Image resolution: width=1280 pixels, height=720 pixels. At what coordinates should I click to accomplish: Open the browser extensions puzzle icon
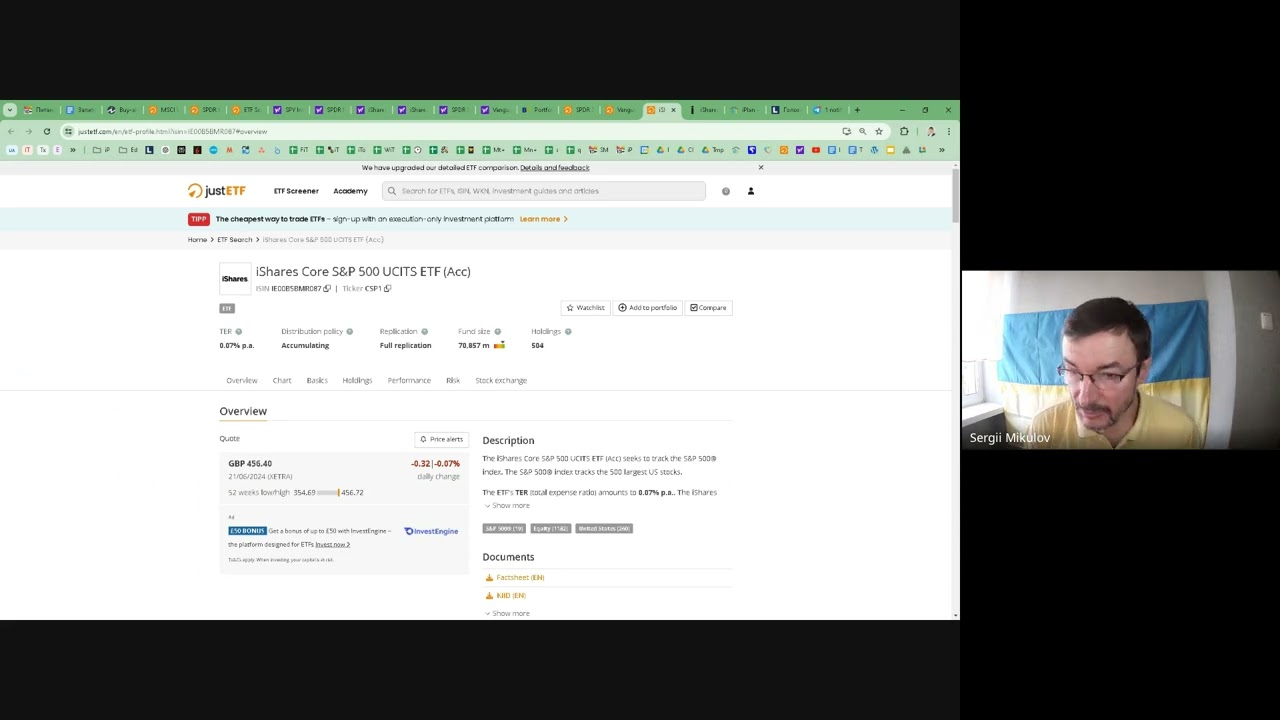(x=904, y=132)
